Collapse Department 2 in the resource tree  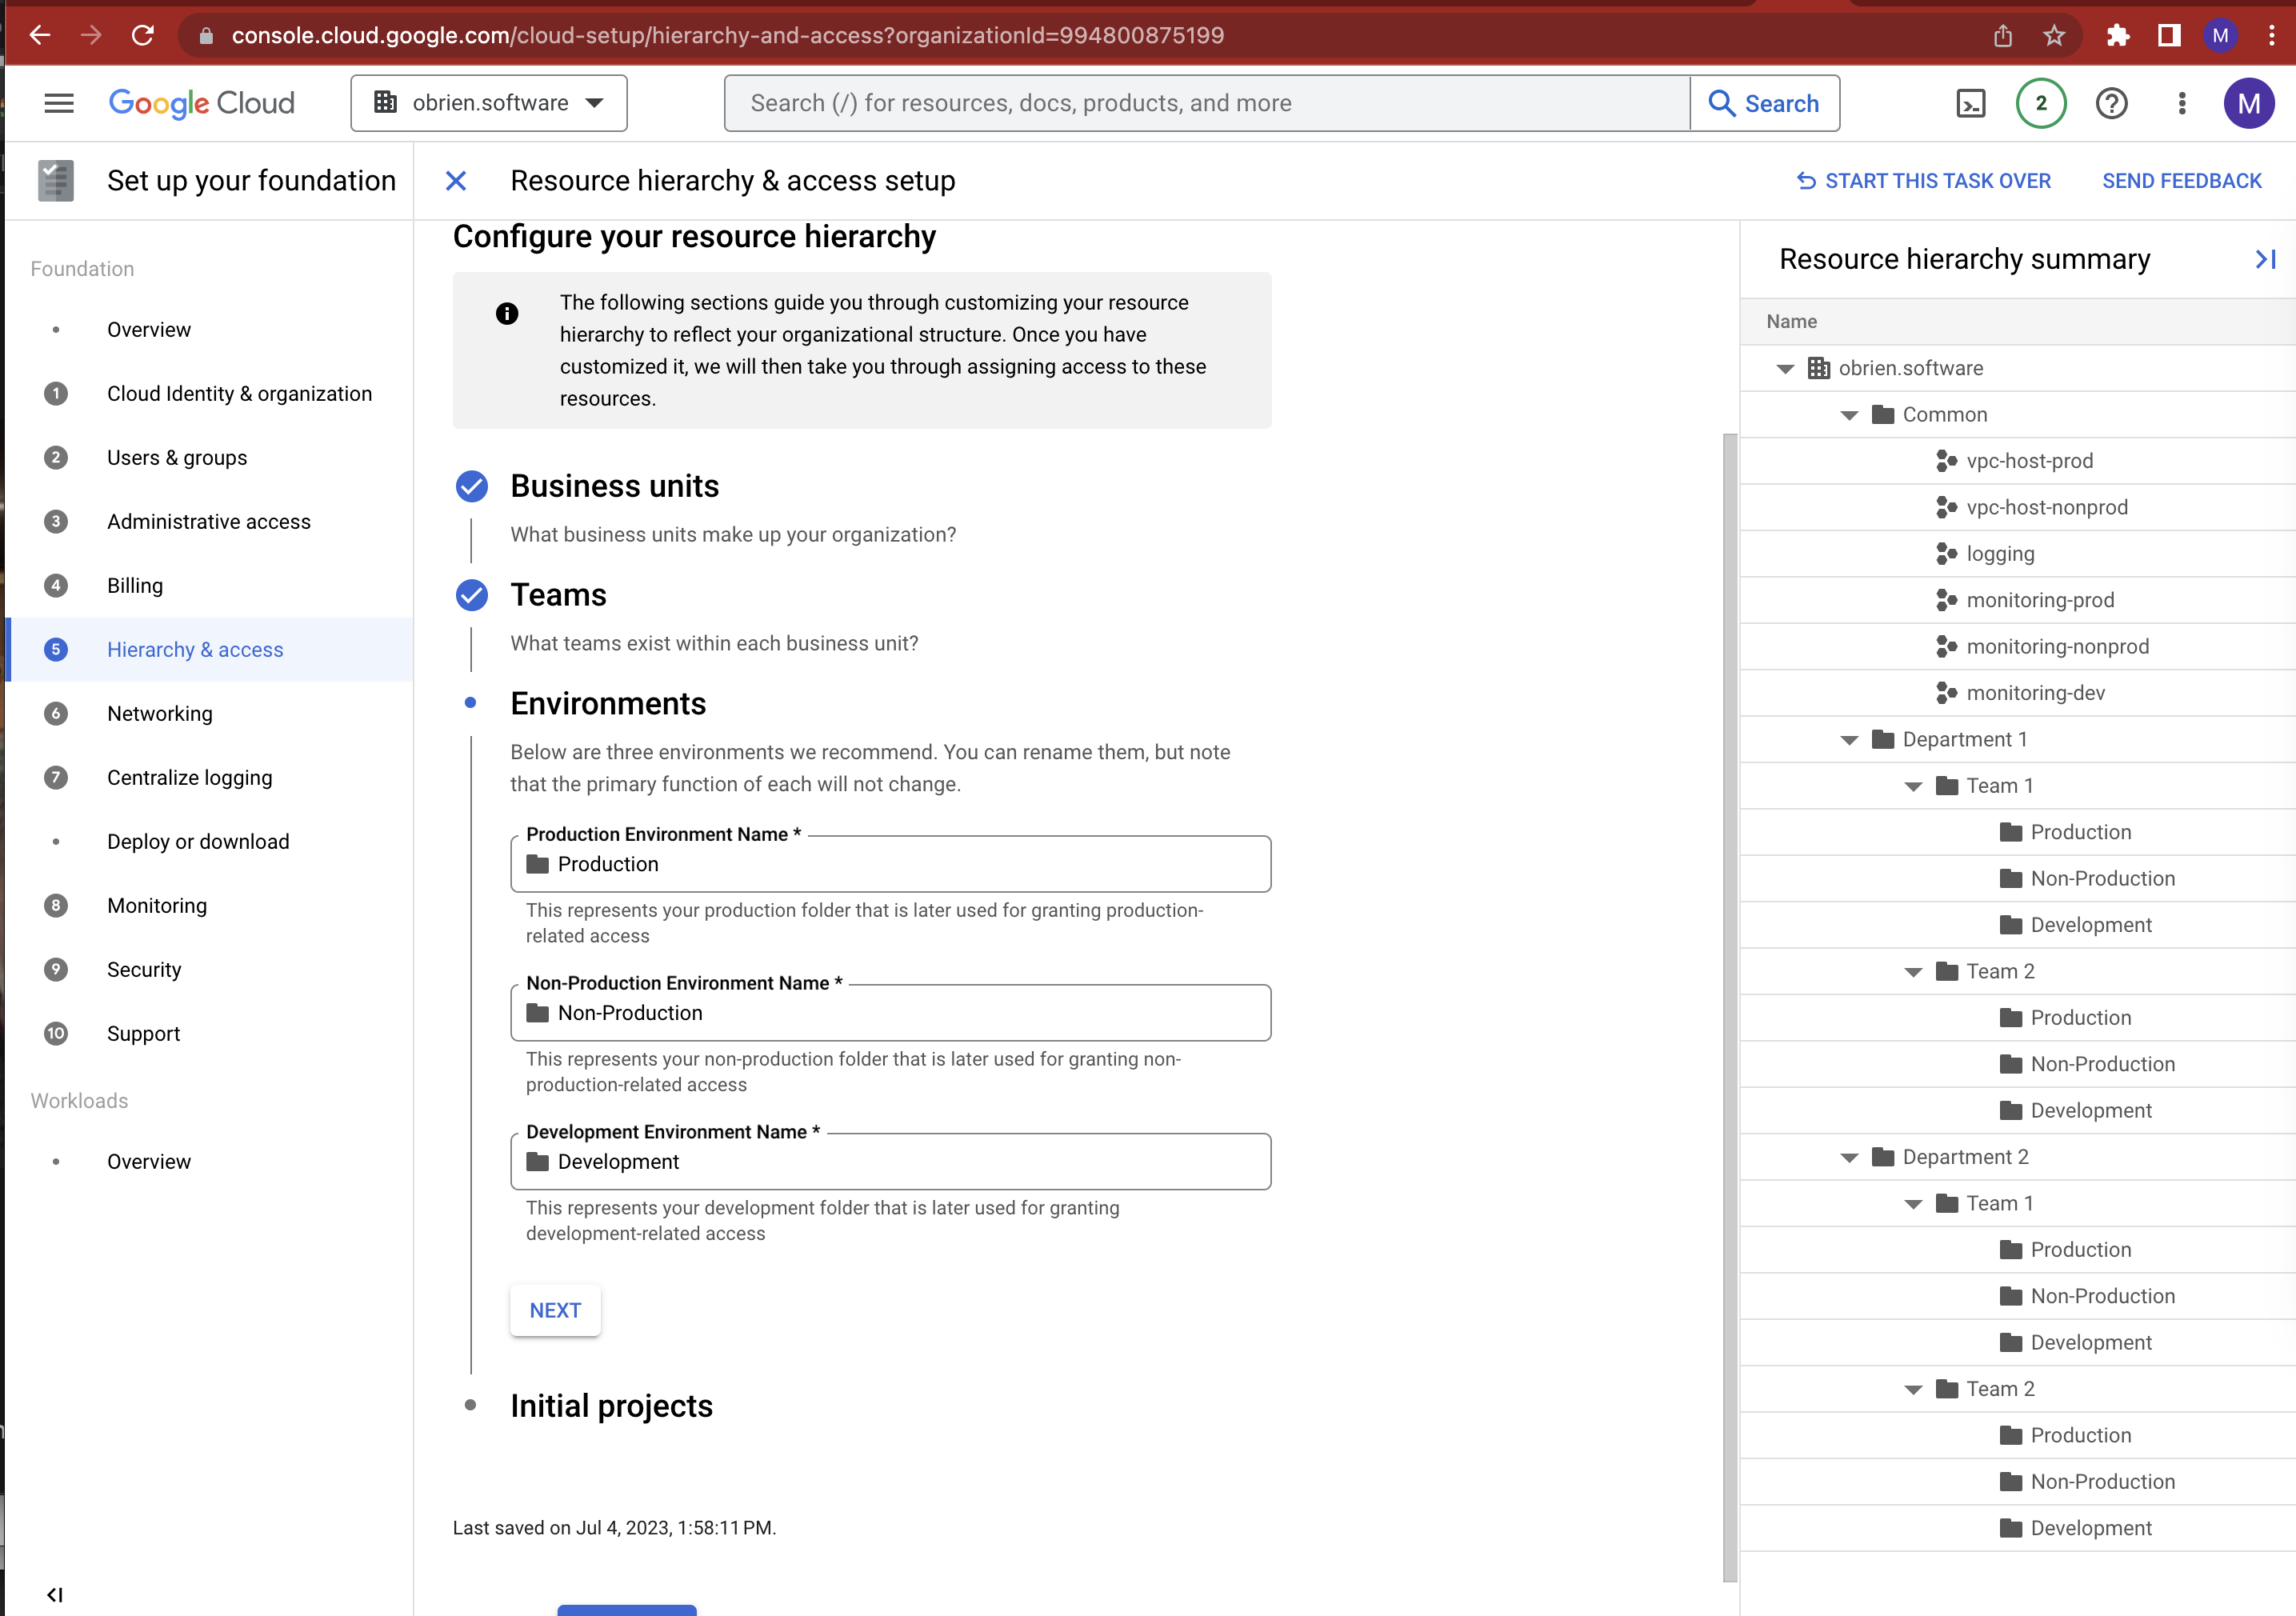[x=1849, y=1157]
